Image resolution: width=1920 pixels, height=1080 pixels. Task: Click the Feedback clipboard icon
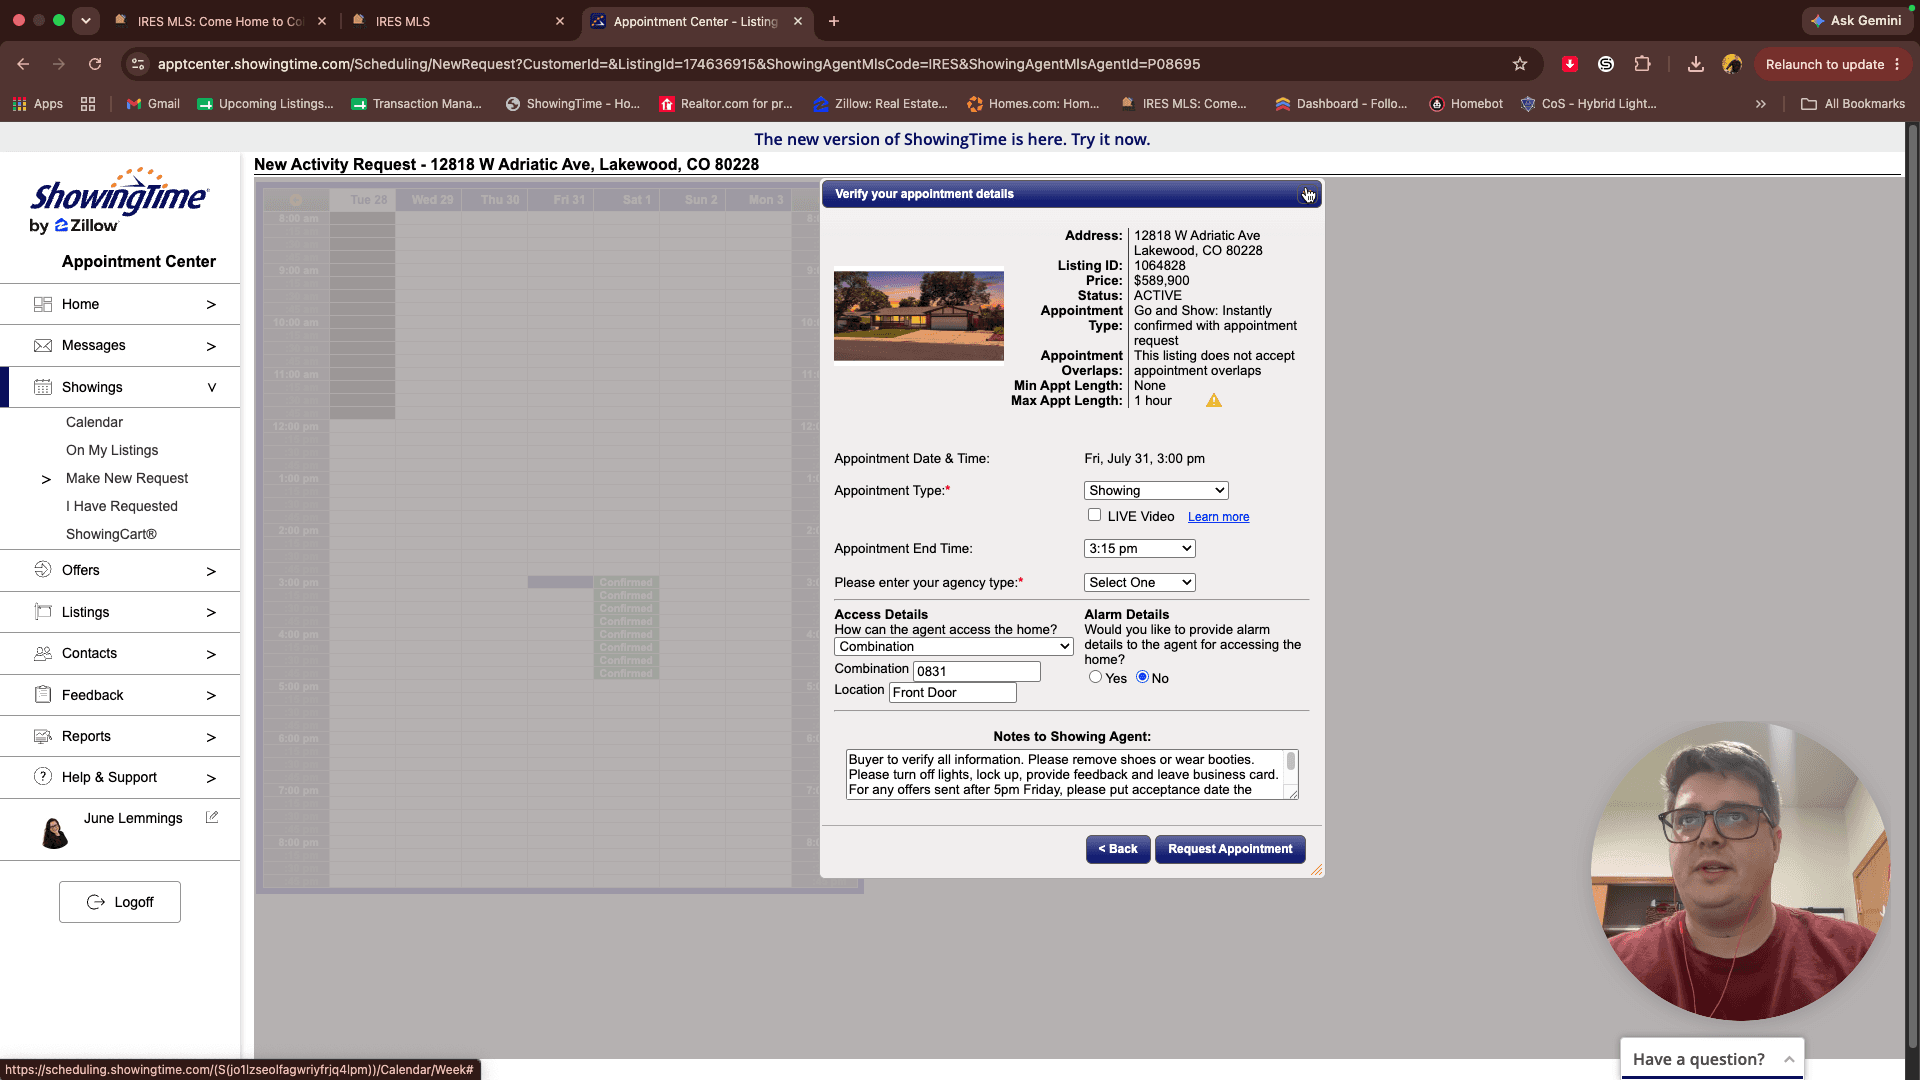click(x=43, y=695)
